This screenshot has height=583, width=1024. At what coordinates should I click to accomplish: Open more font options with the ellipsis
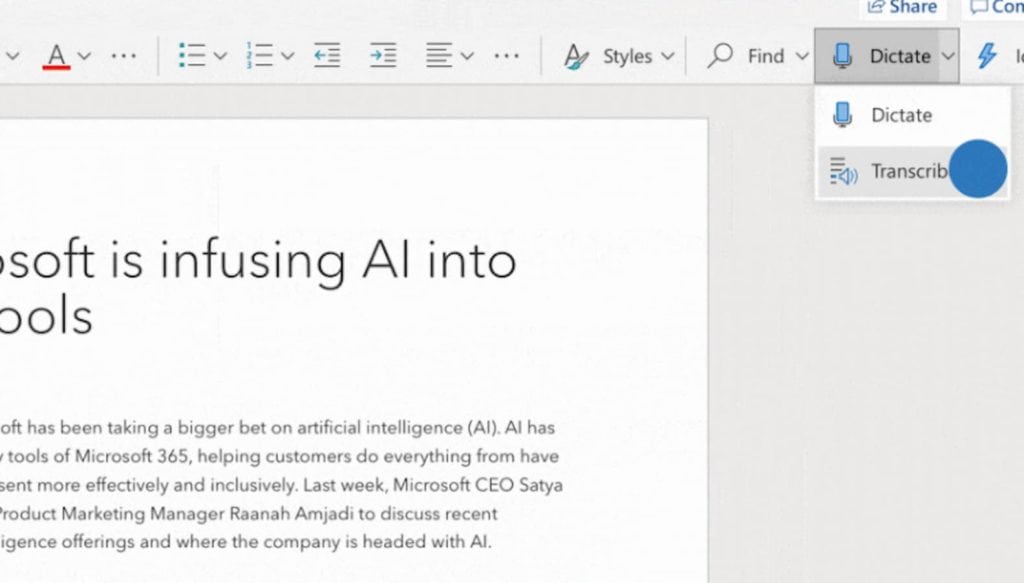[124, 57]
